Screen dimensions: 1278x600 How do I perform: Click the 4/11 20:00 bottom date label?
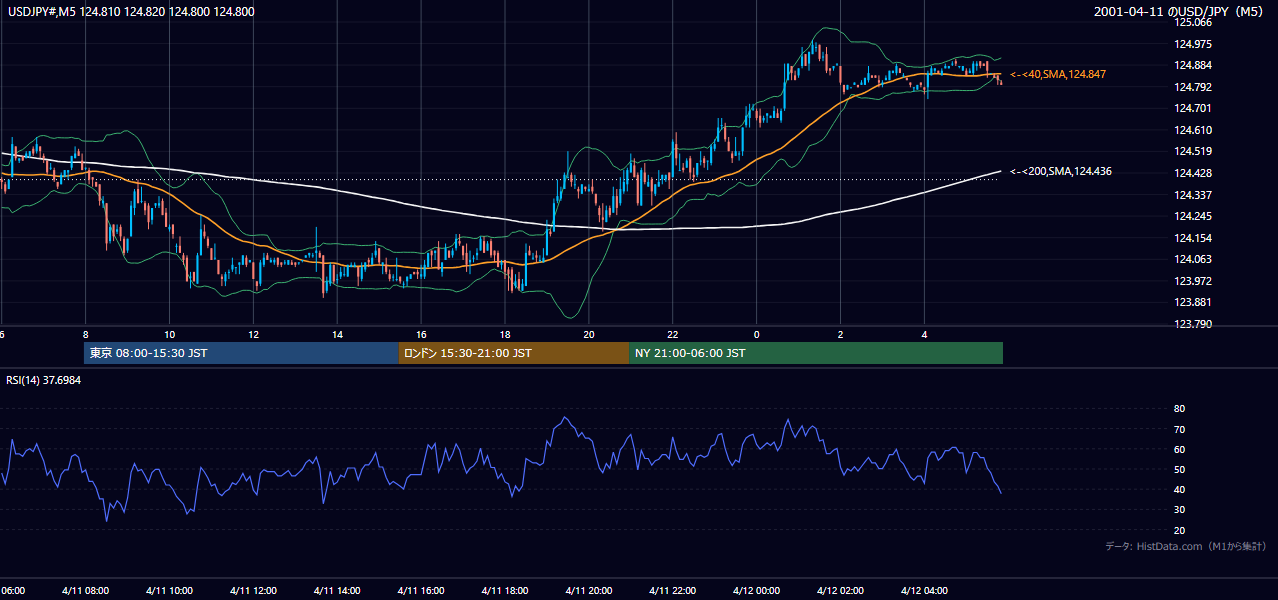[x=589, y=590]
